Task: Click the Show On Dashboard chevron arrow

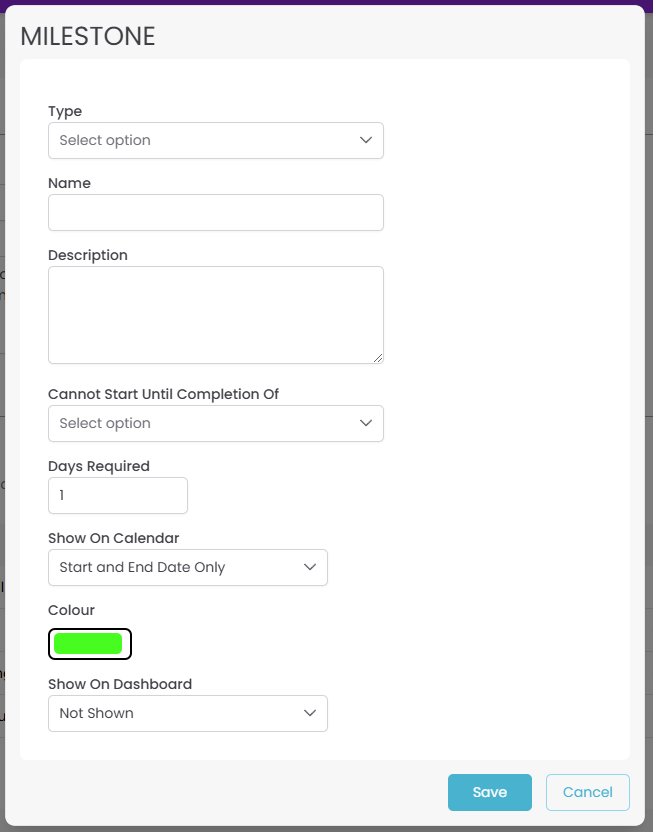Action: [310, 713]
